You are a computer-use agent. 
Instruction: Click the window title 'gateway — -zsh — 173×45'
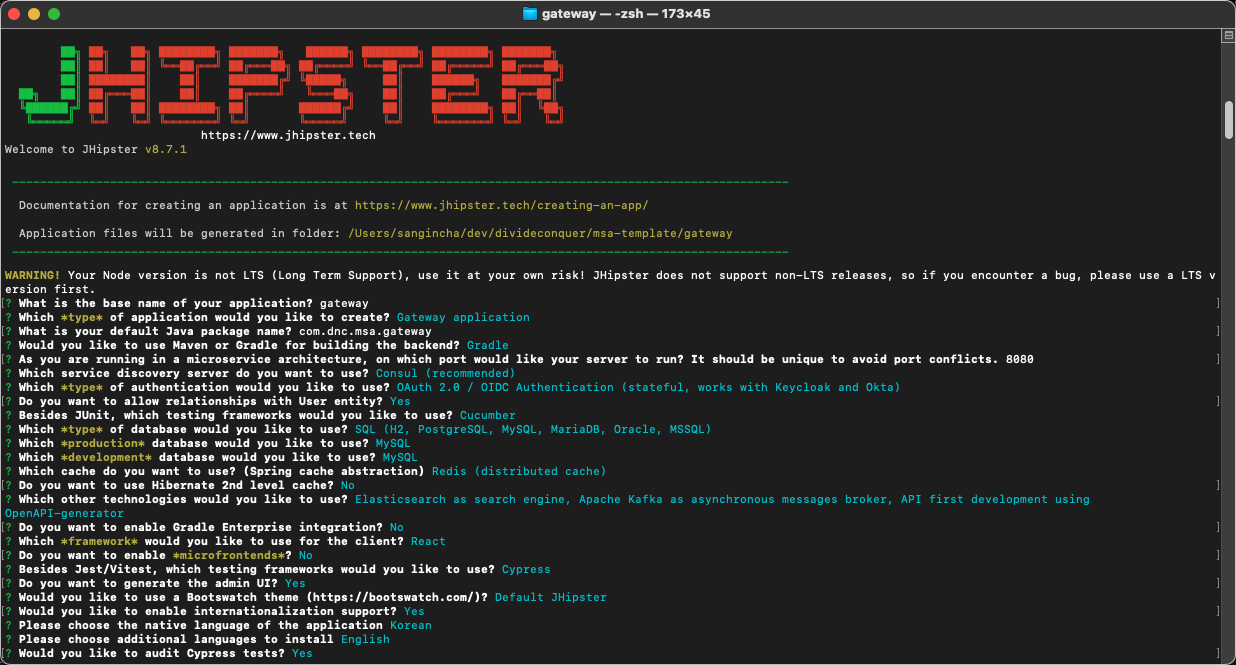pyautogui.click(x=626, y=14)
